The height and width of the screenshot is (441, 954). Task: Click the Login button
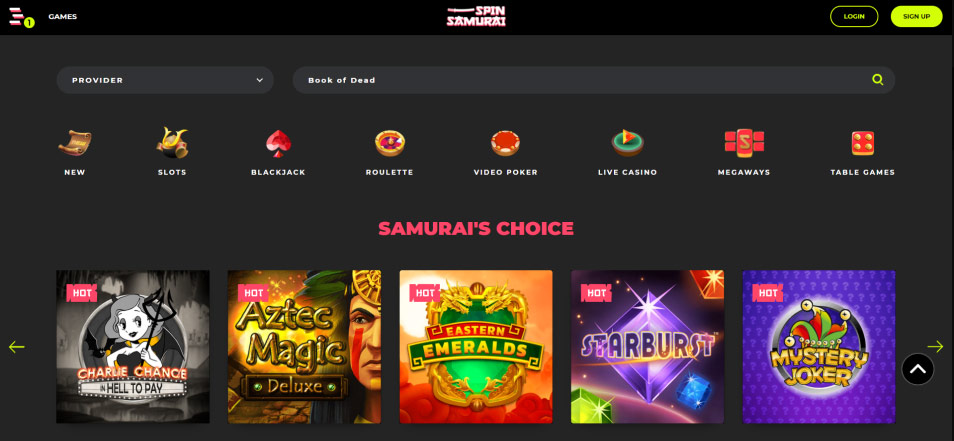[x=854, y=16]
